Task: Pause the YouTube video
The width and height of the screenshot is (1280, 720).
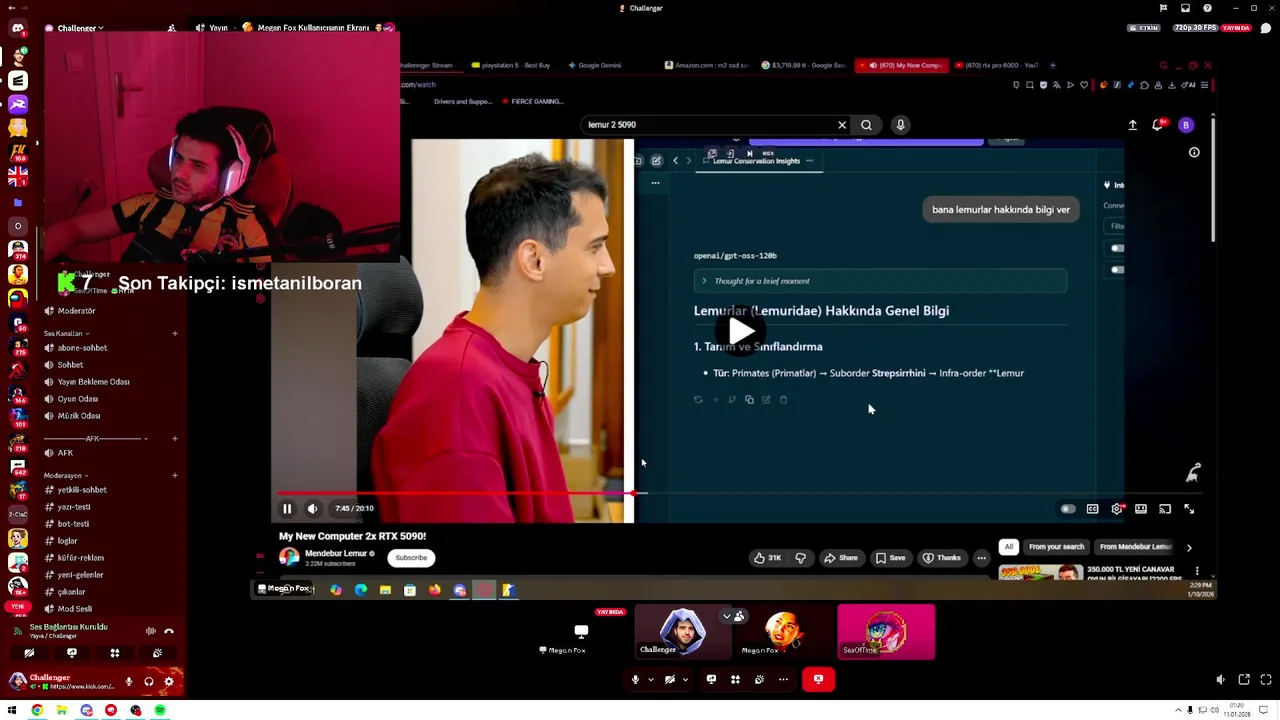Action: (287, 509)
